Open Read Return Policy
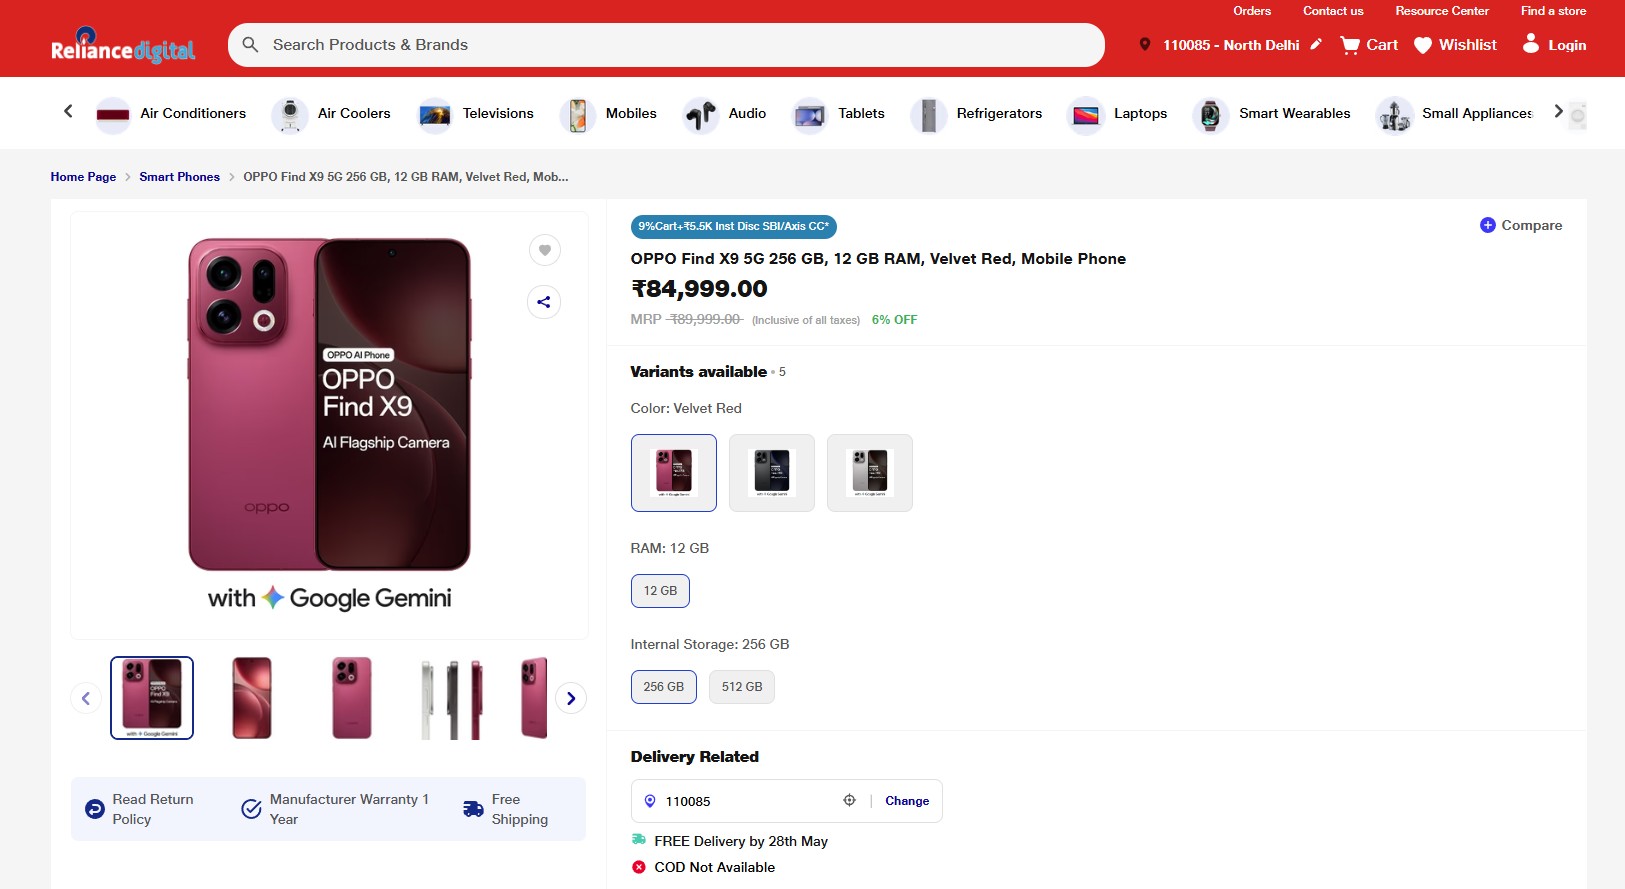Image resolution: width=1625 pixels, height=889 pixels. (140, 809)
